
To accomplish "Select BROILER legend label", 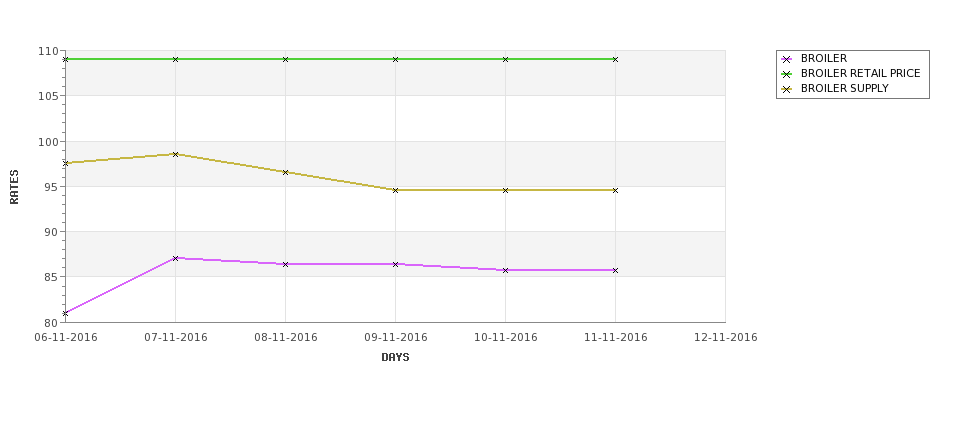I will pyautogui.click(x=824, y=58).
